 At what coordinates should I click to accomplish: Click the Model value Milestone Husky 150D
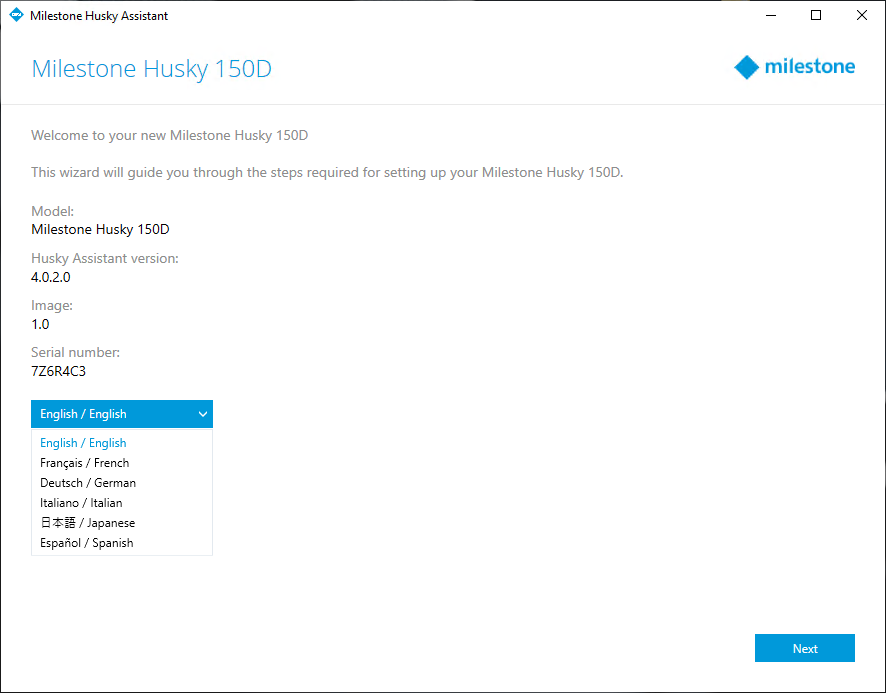101,229
